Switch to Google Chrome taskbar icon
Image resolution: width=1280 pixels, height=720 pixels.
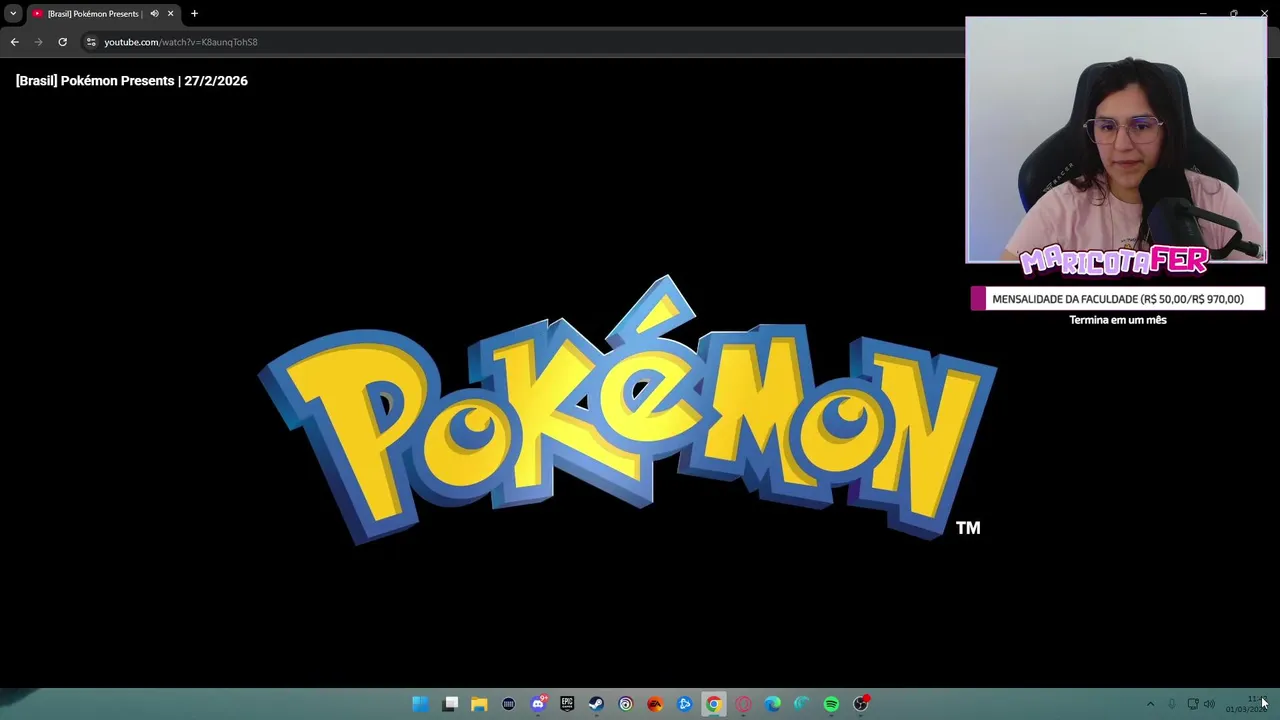[x=713, y=704]
